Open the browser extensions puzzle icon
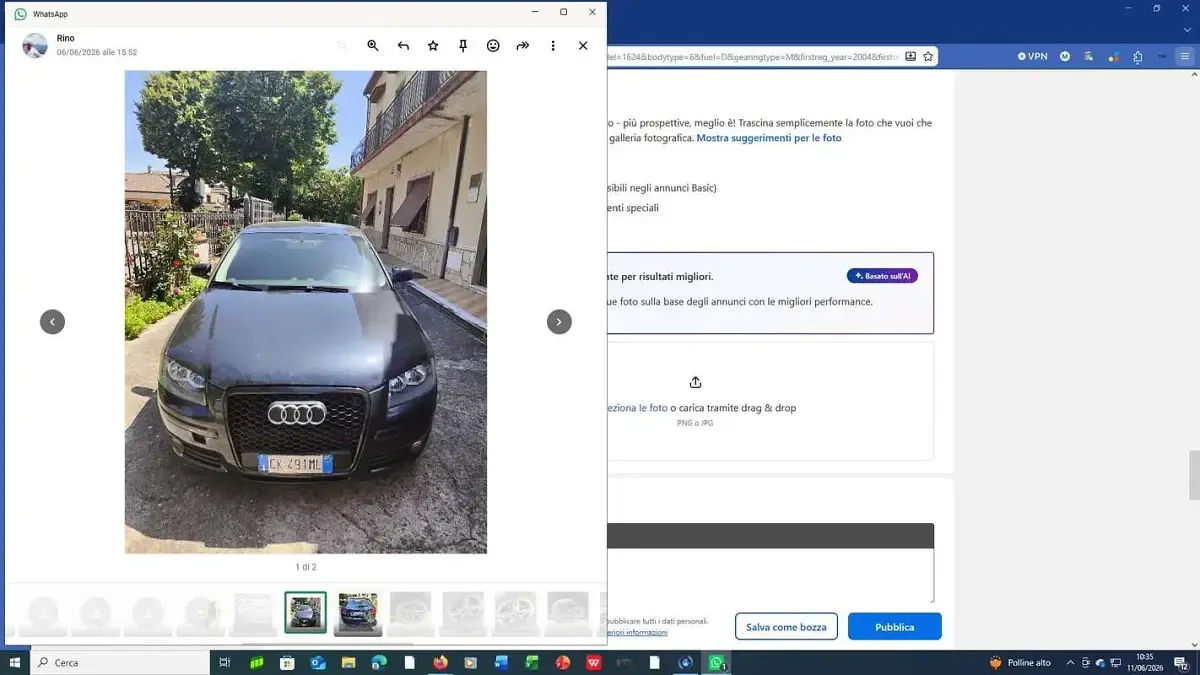 pyautogui.click(x=1138, y=57)
